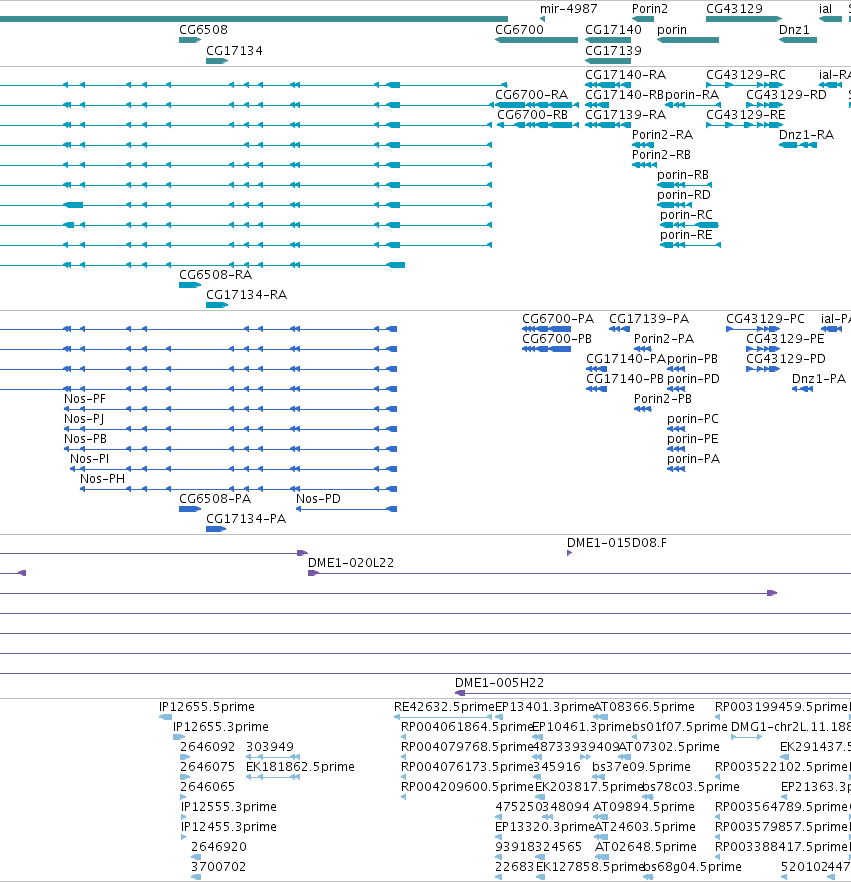Click the CG43129-PC protein label

click(766, 319)
